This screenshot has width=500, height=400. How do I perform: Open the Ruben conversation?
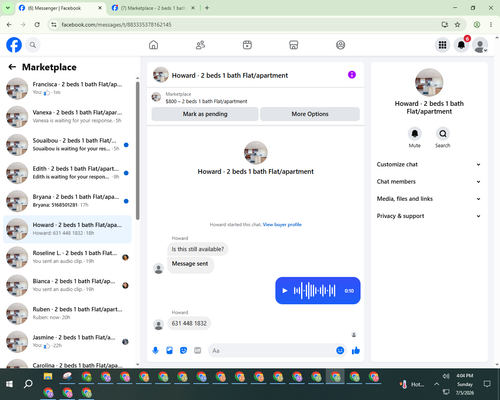coord(67,314)
